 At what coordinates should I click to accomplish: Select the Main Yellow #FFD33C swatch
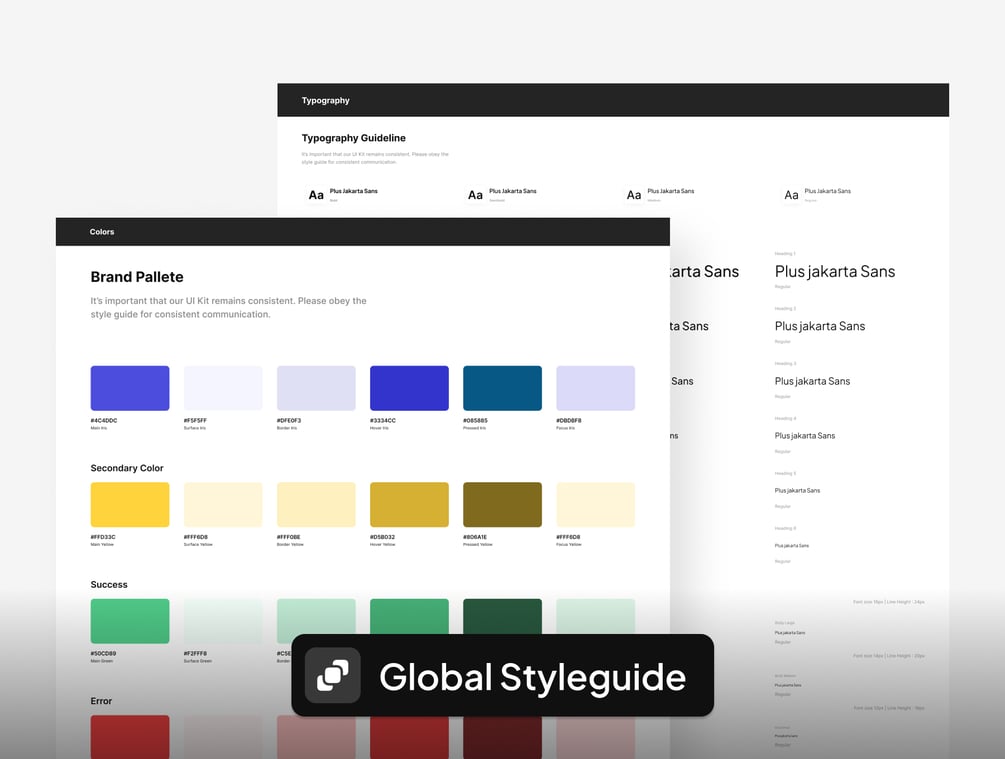(x=130, y=505)
